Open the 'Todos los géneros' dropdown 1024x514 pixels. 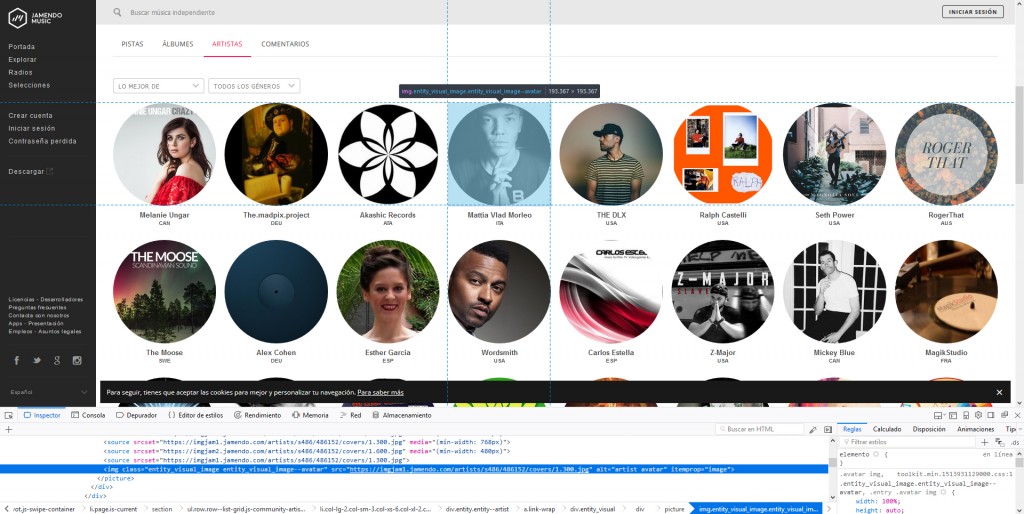(253, 86)
